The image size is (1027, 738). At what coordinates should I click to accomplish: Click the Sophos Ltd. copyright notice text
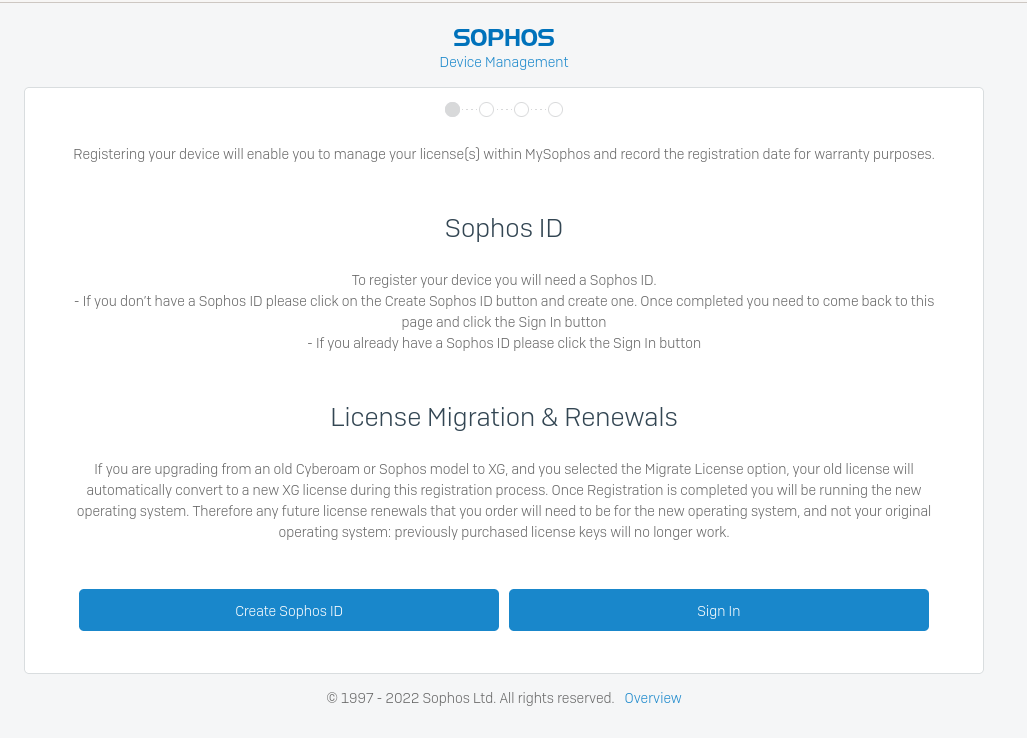click(470, 698)
